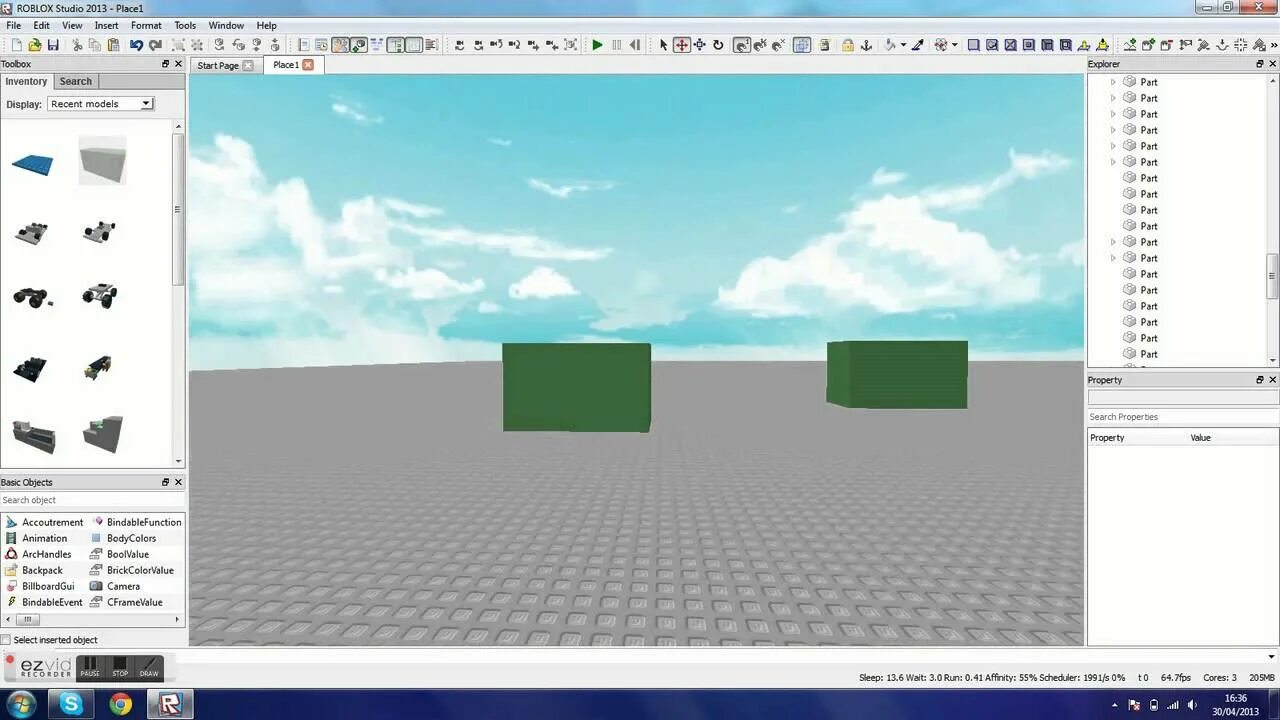
Task: Click the Open folder toolbar icon
Action: 35,45
